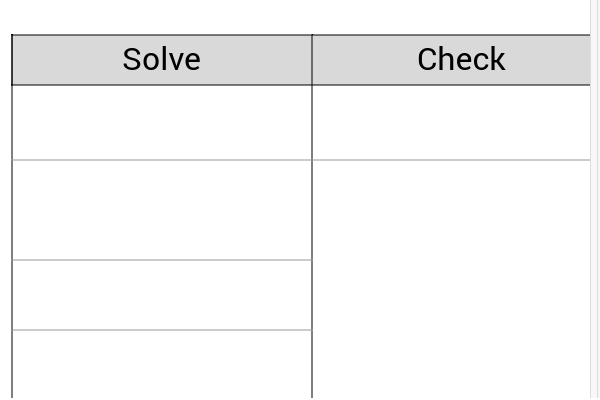The image size is (600, 400).
Task: Place cursor in bottom Solve cell
Action: [162, 364]
